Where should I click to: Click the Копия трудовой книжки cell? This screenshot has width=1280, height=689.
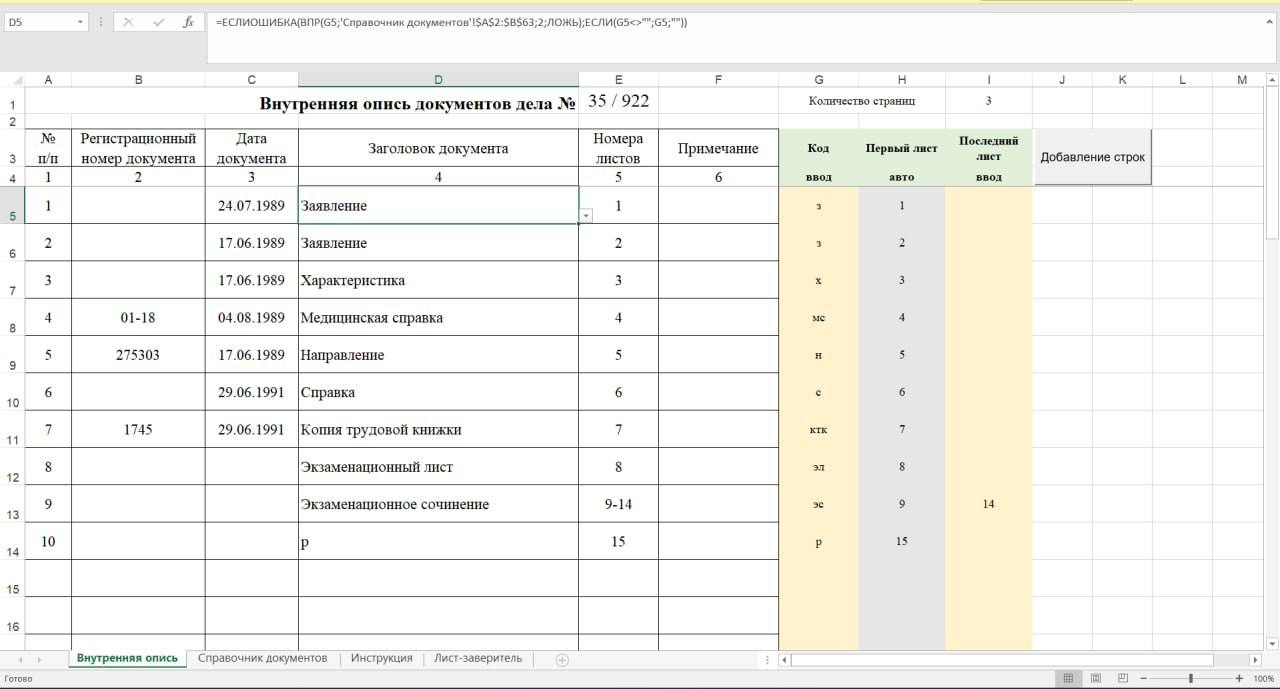pyautogui.click(x=438, y=430)
